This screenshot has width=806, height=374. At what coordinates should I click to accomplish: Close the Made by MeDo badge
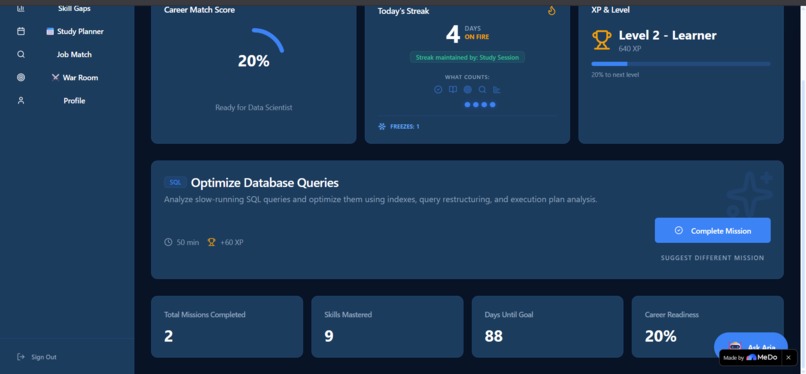[x=788, y=357]
